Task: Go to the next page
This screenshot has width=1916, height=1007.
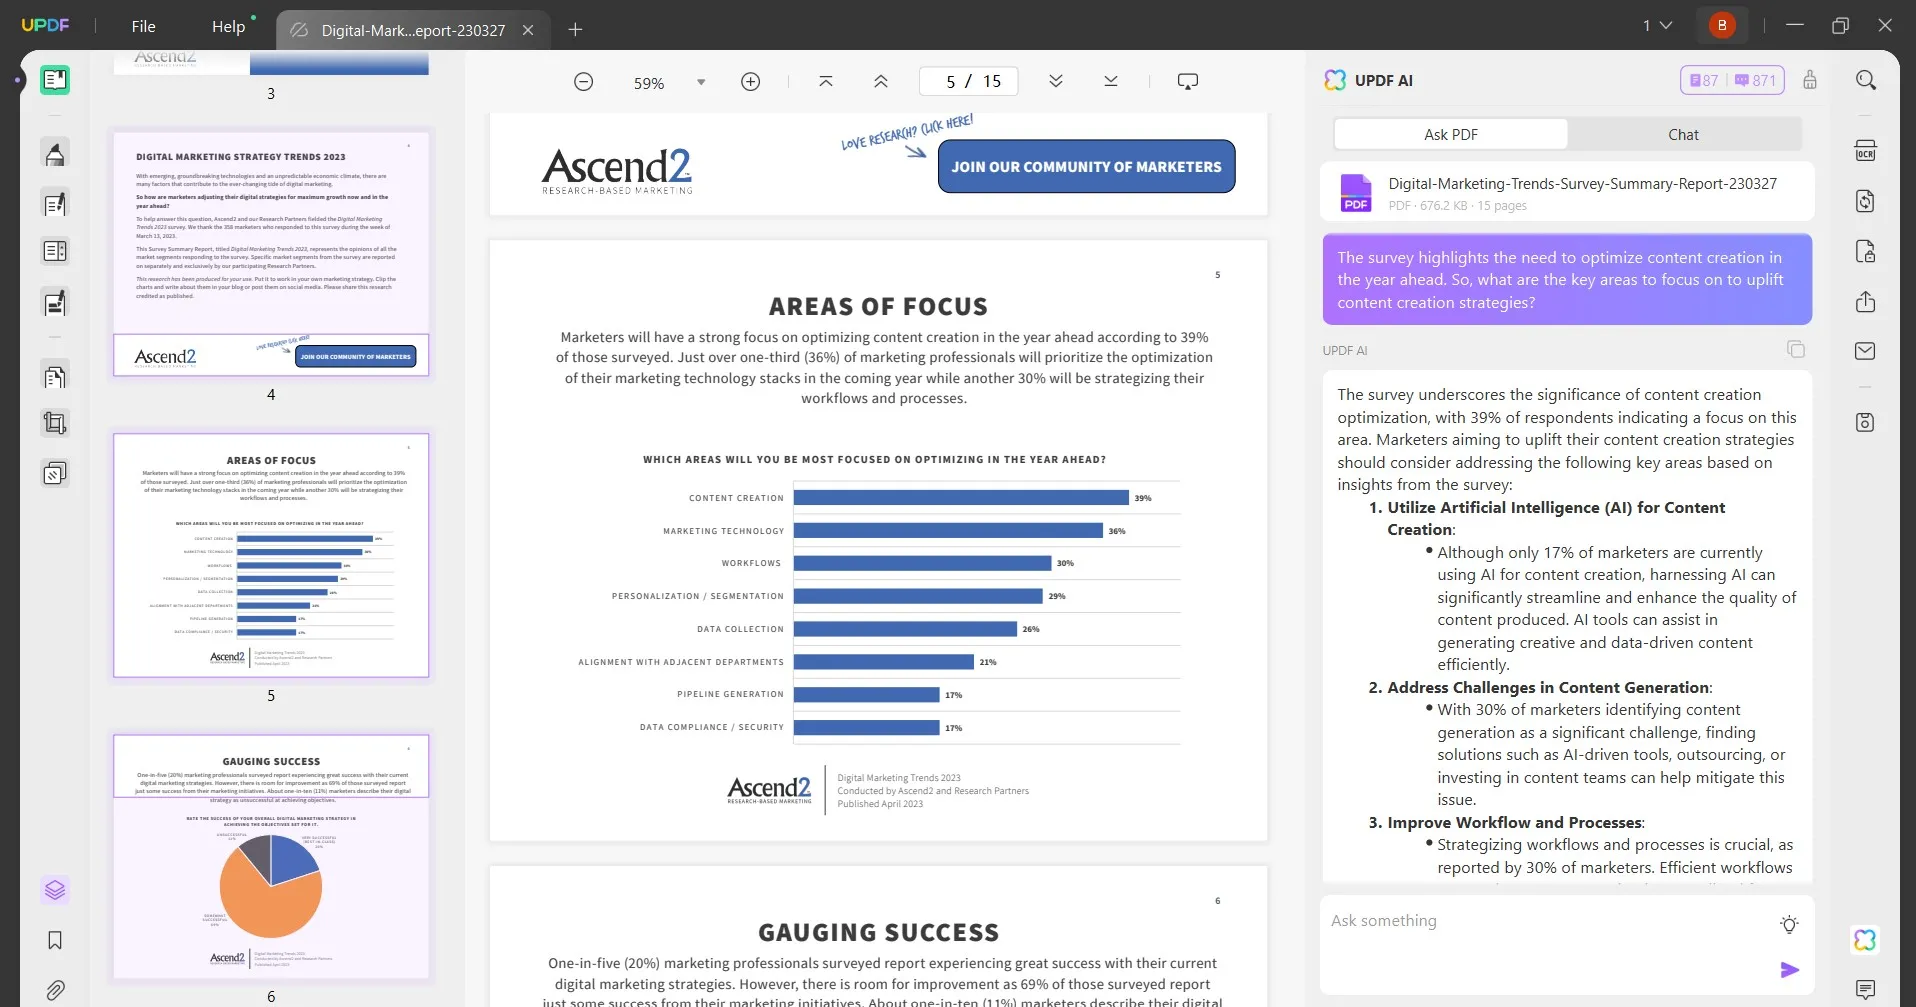Action: [x=1056, y=81]
